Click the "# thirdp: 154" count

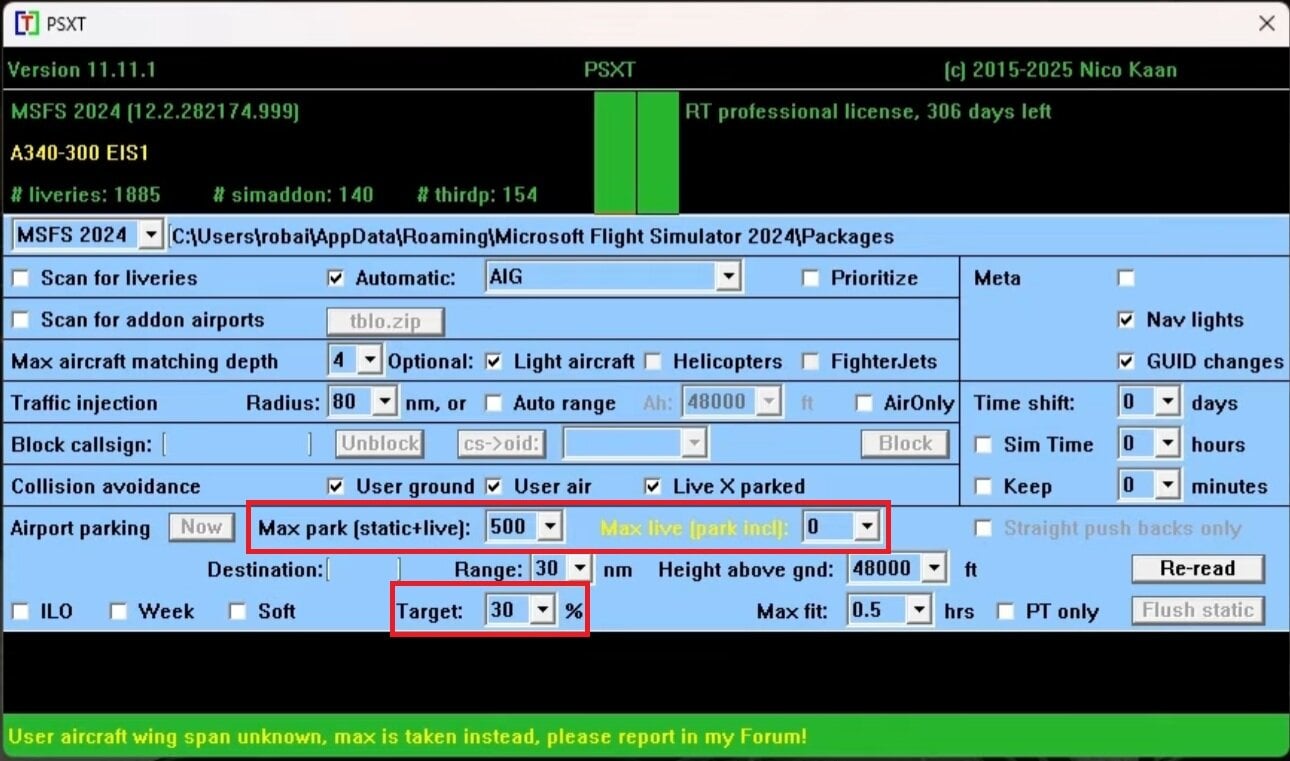pyautogui.click(x=477, y=195)
